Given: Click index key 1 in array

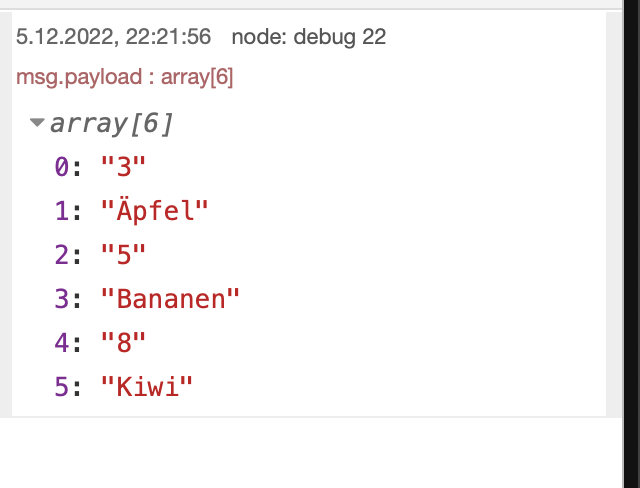Looking at the screenshot, I should [62, 211].
